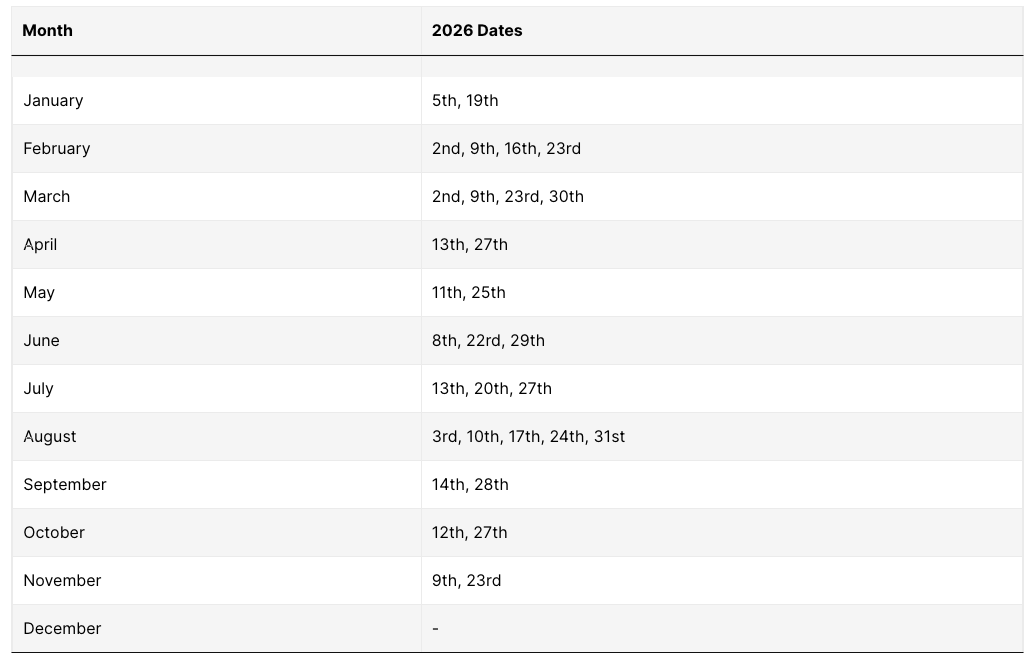This screenshot has width=1032, height=661.
Task: Click February dates 2nd, 9th, 16th, 23rd
Action: point(506,148)
